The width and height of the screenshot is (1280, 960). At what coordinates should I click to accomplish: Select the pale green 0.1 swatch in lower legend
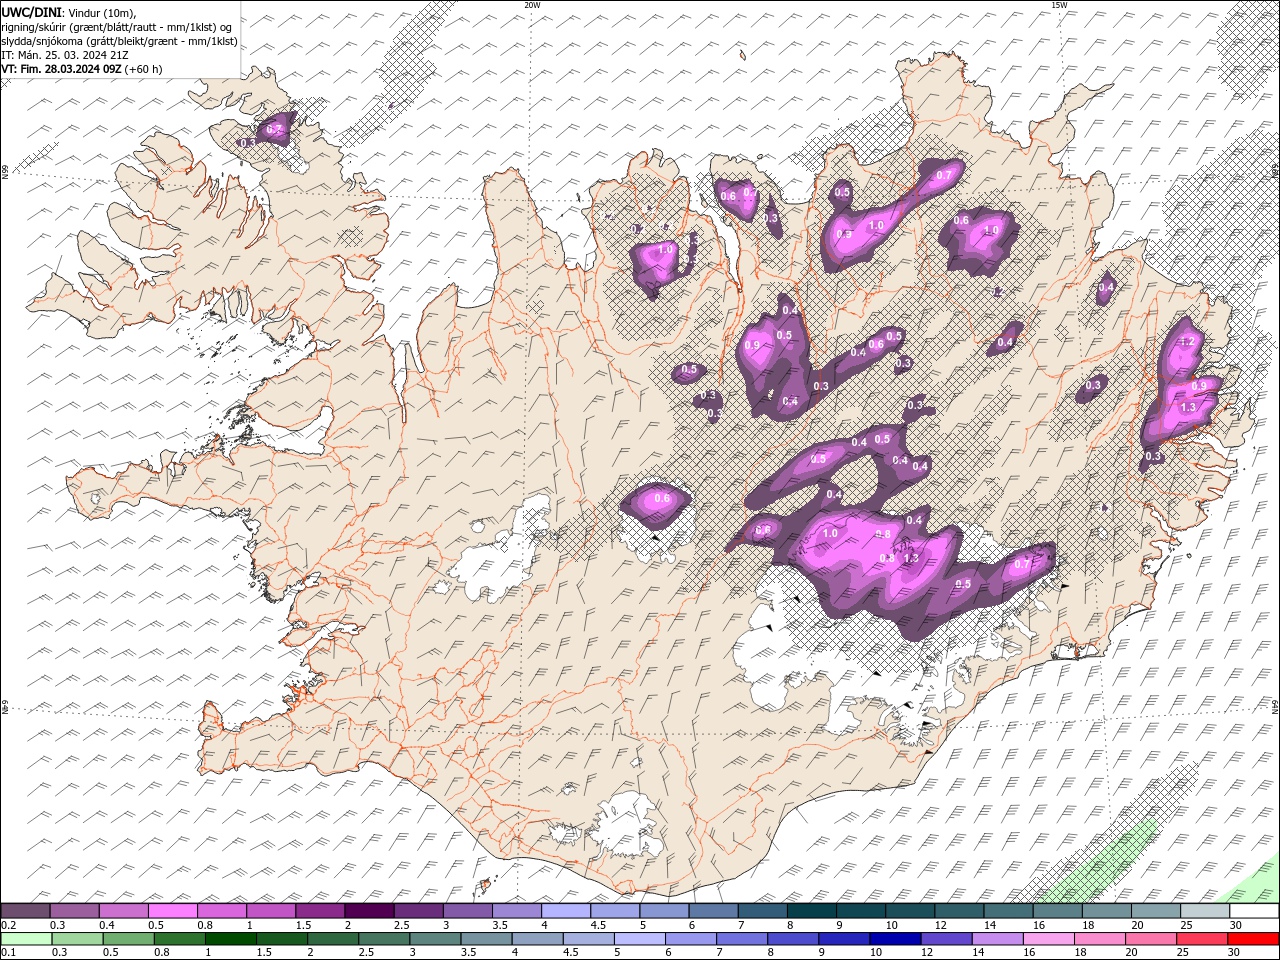click(26, 938)
